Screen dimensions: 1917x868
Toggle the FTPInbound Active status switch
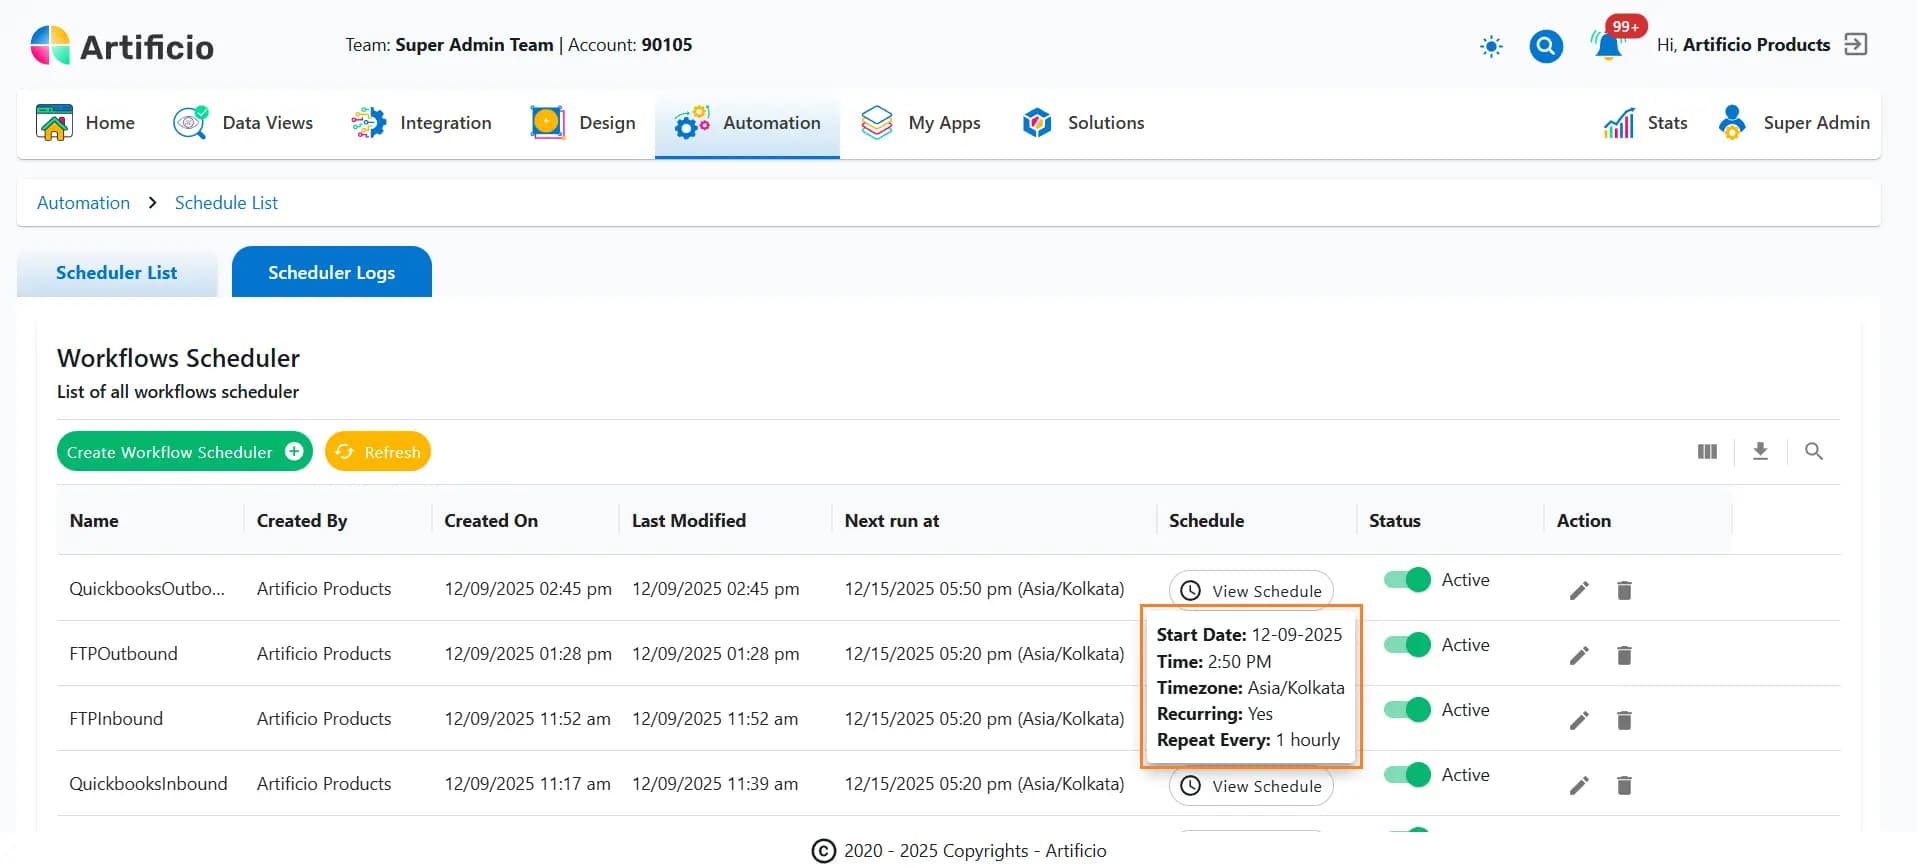click(1407, 710)
